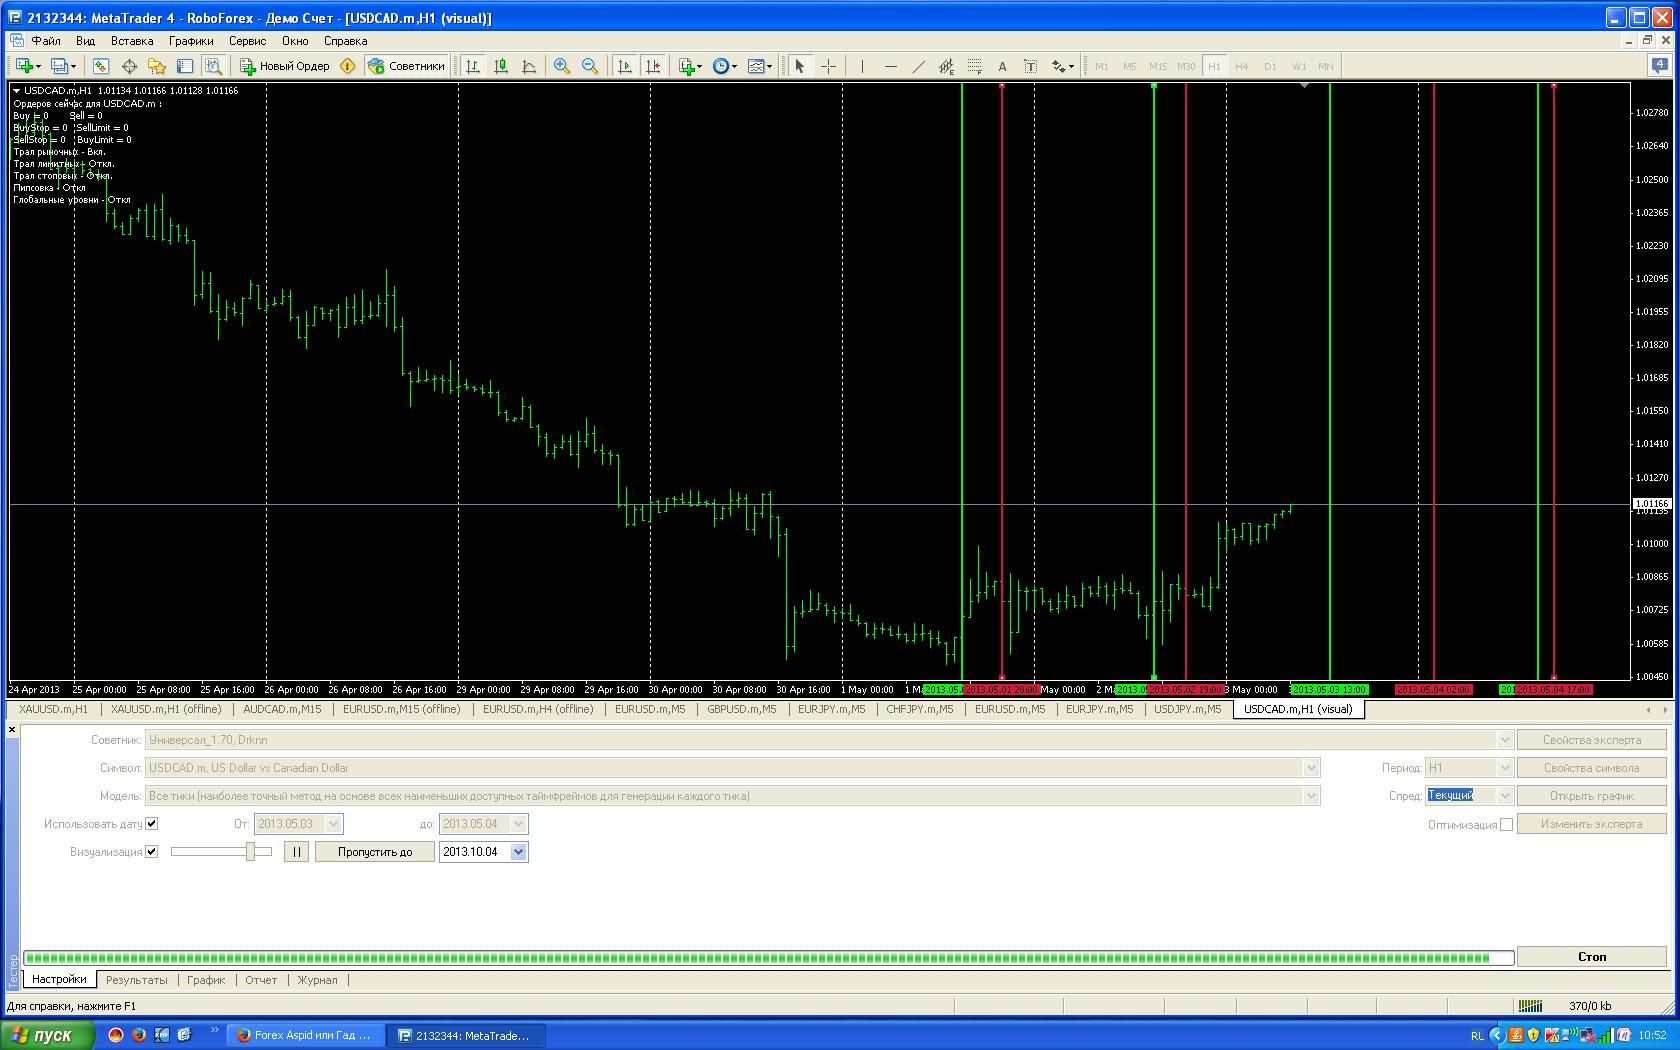Open the Navigator panel via star-folder icon

[157, 66]
